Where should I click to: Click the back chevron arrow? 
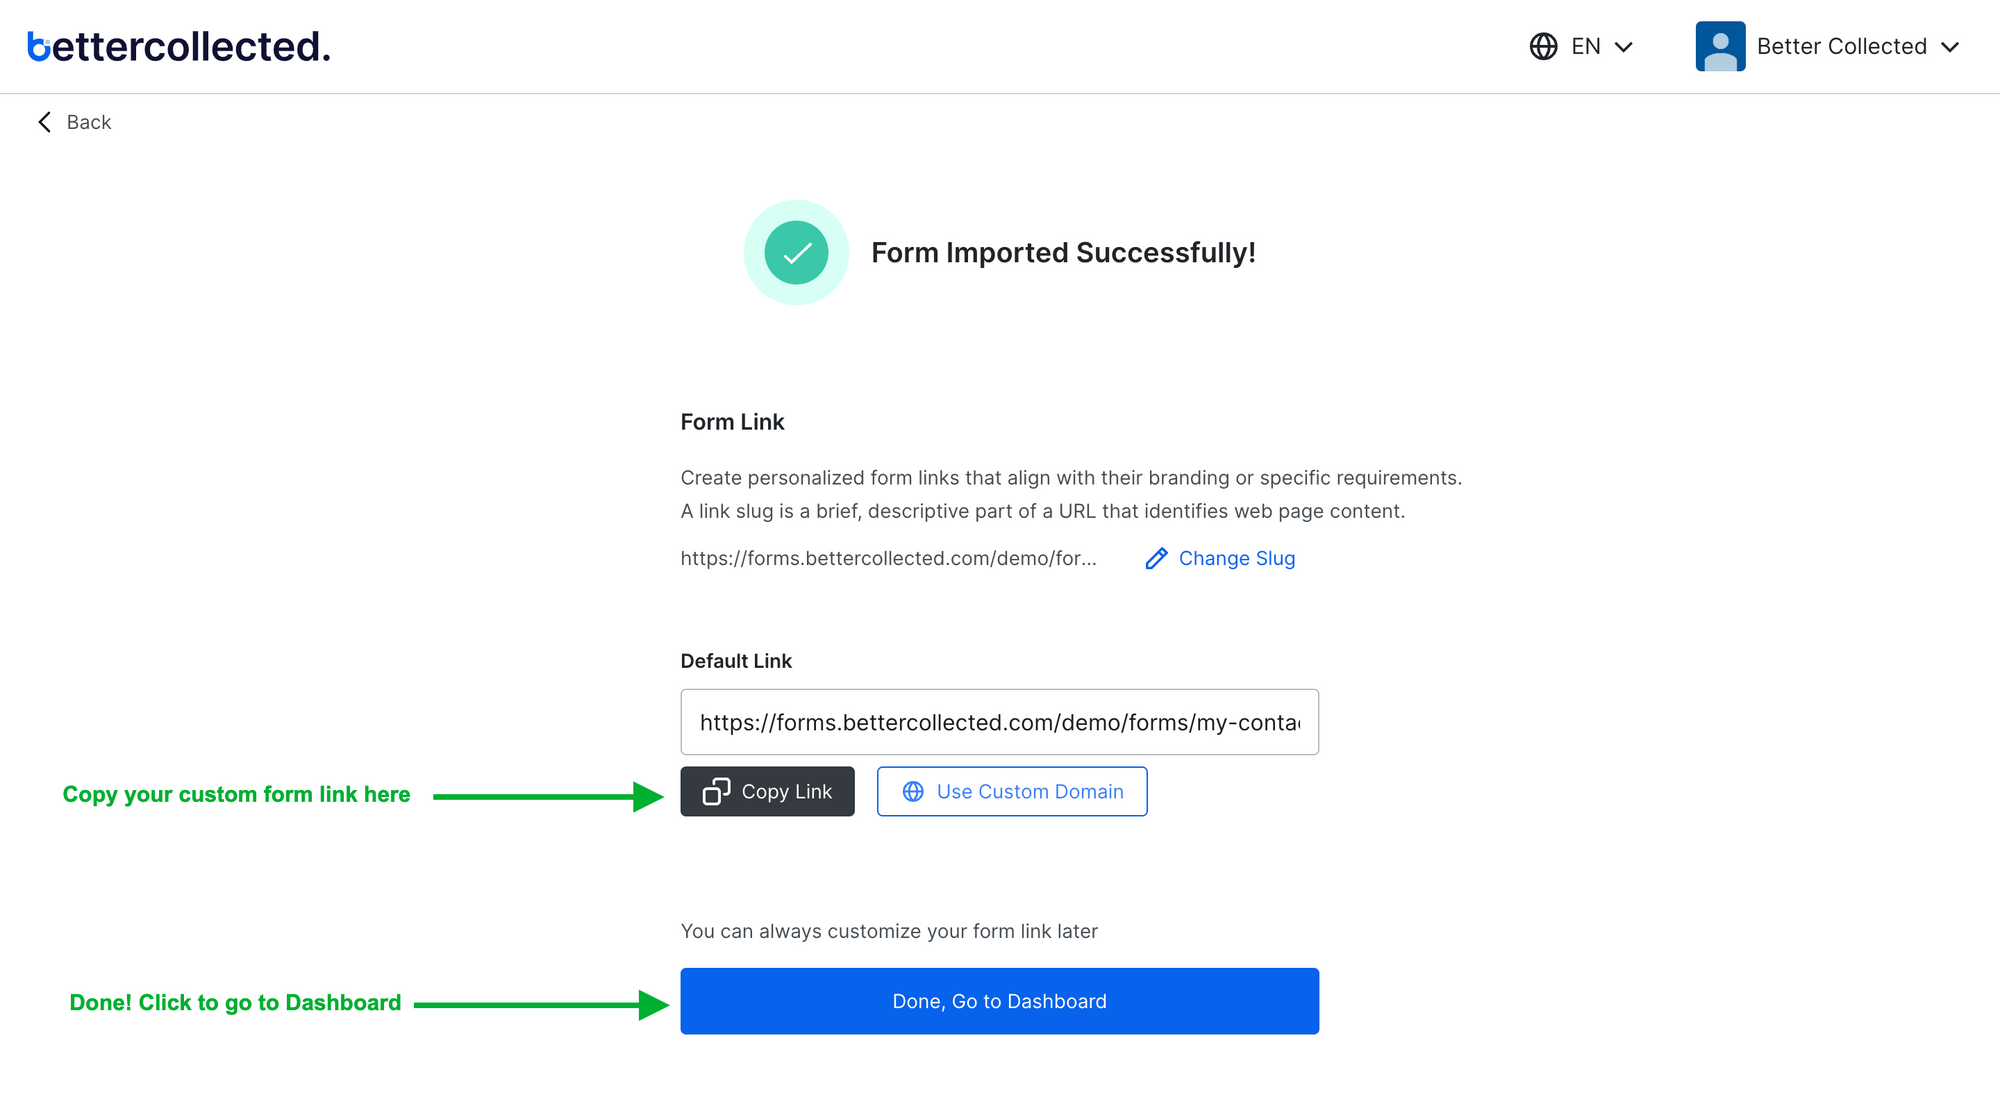point(44,121)
